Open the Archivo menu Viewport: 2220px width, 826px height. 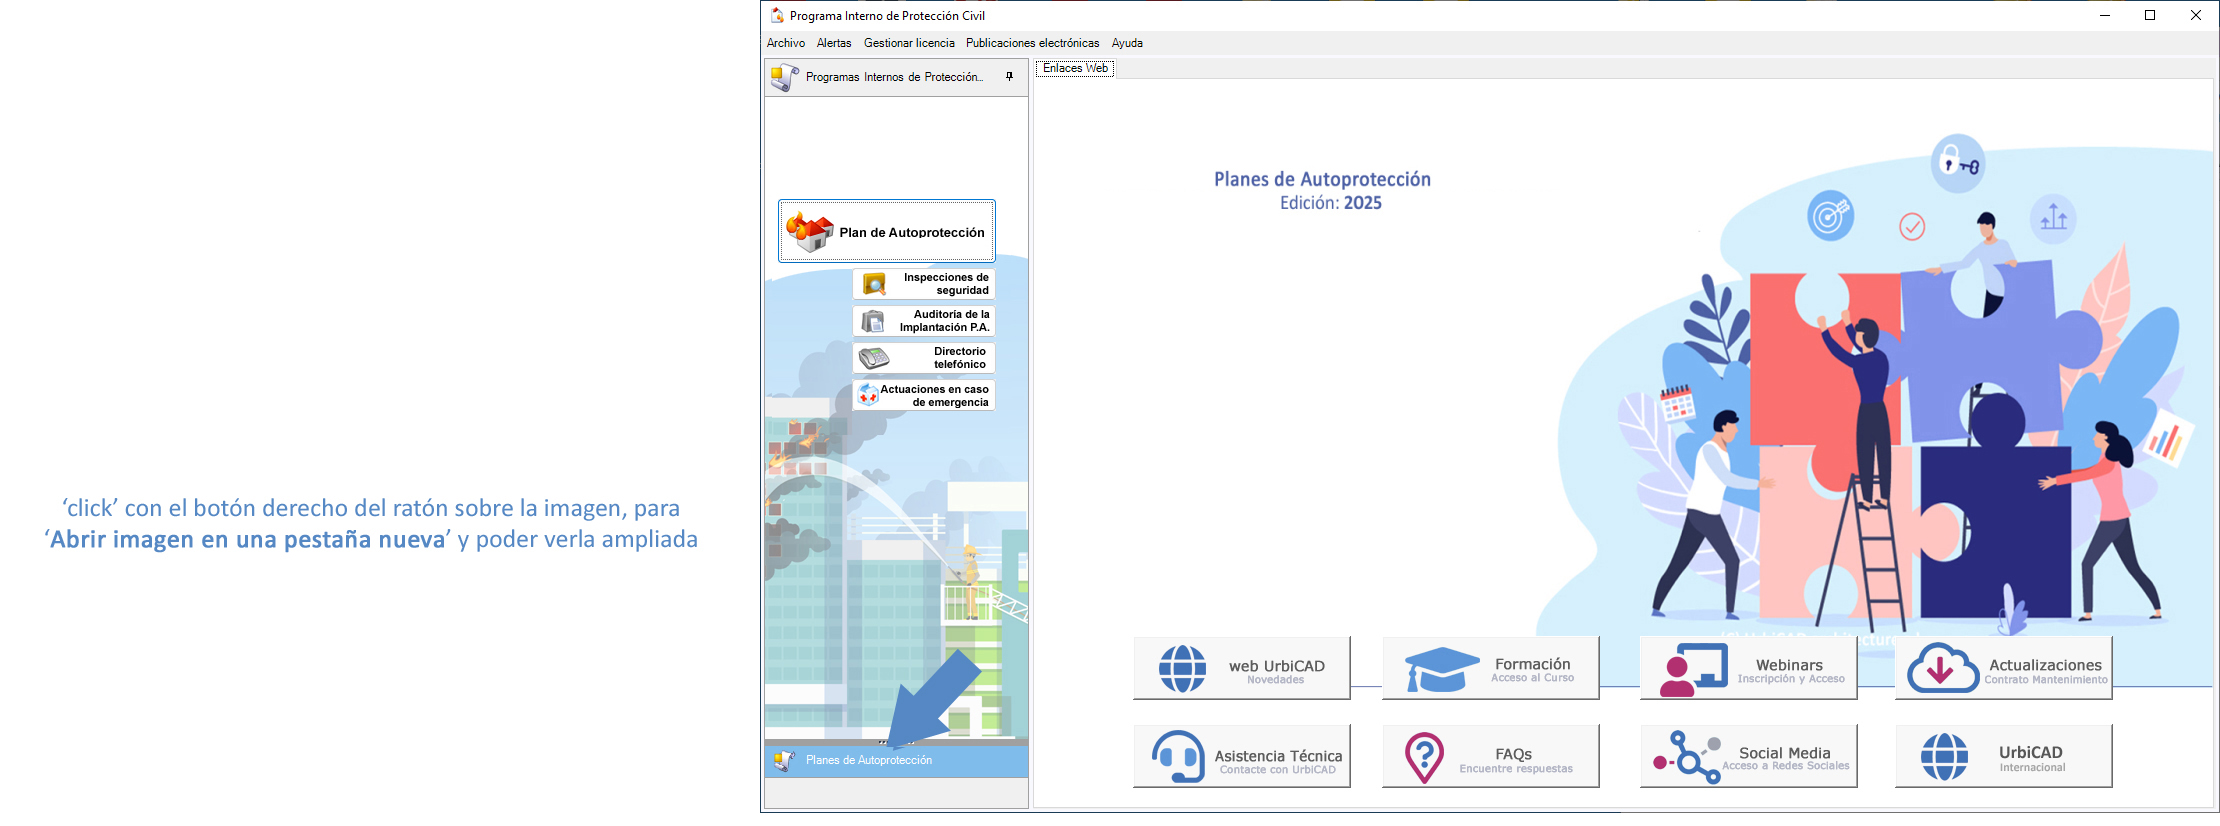point(786,43)
